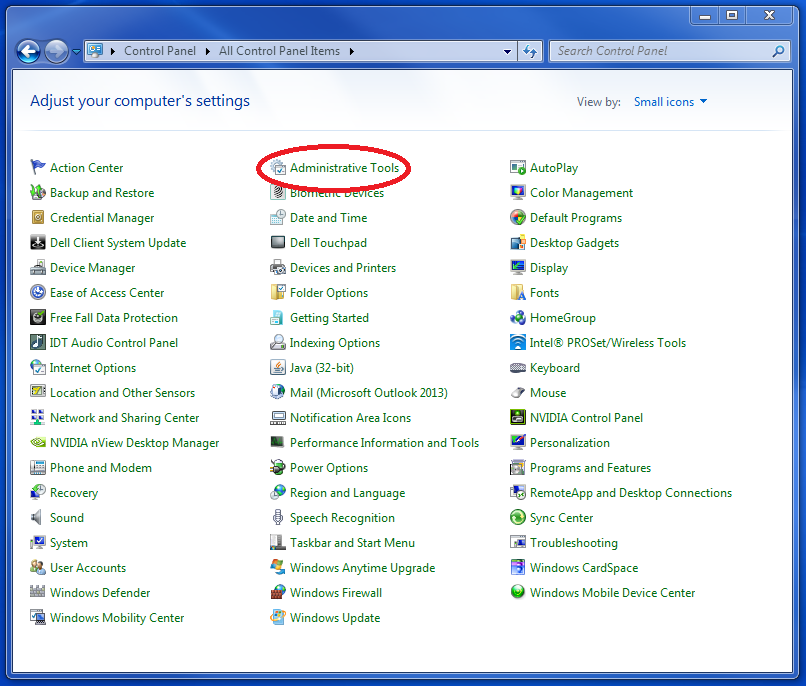This screenshot has height=686, width=806.
Task: Open Taskbar and Start Menu link
Action: pyautogui.click(x=352, y=543)
